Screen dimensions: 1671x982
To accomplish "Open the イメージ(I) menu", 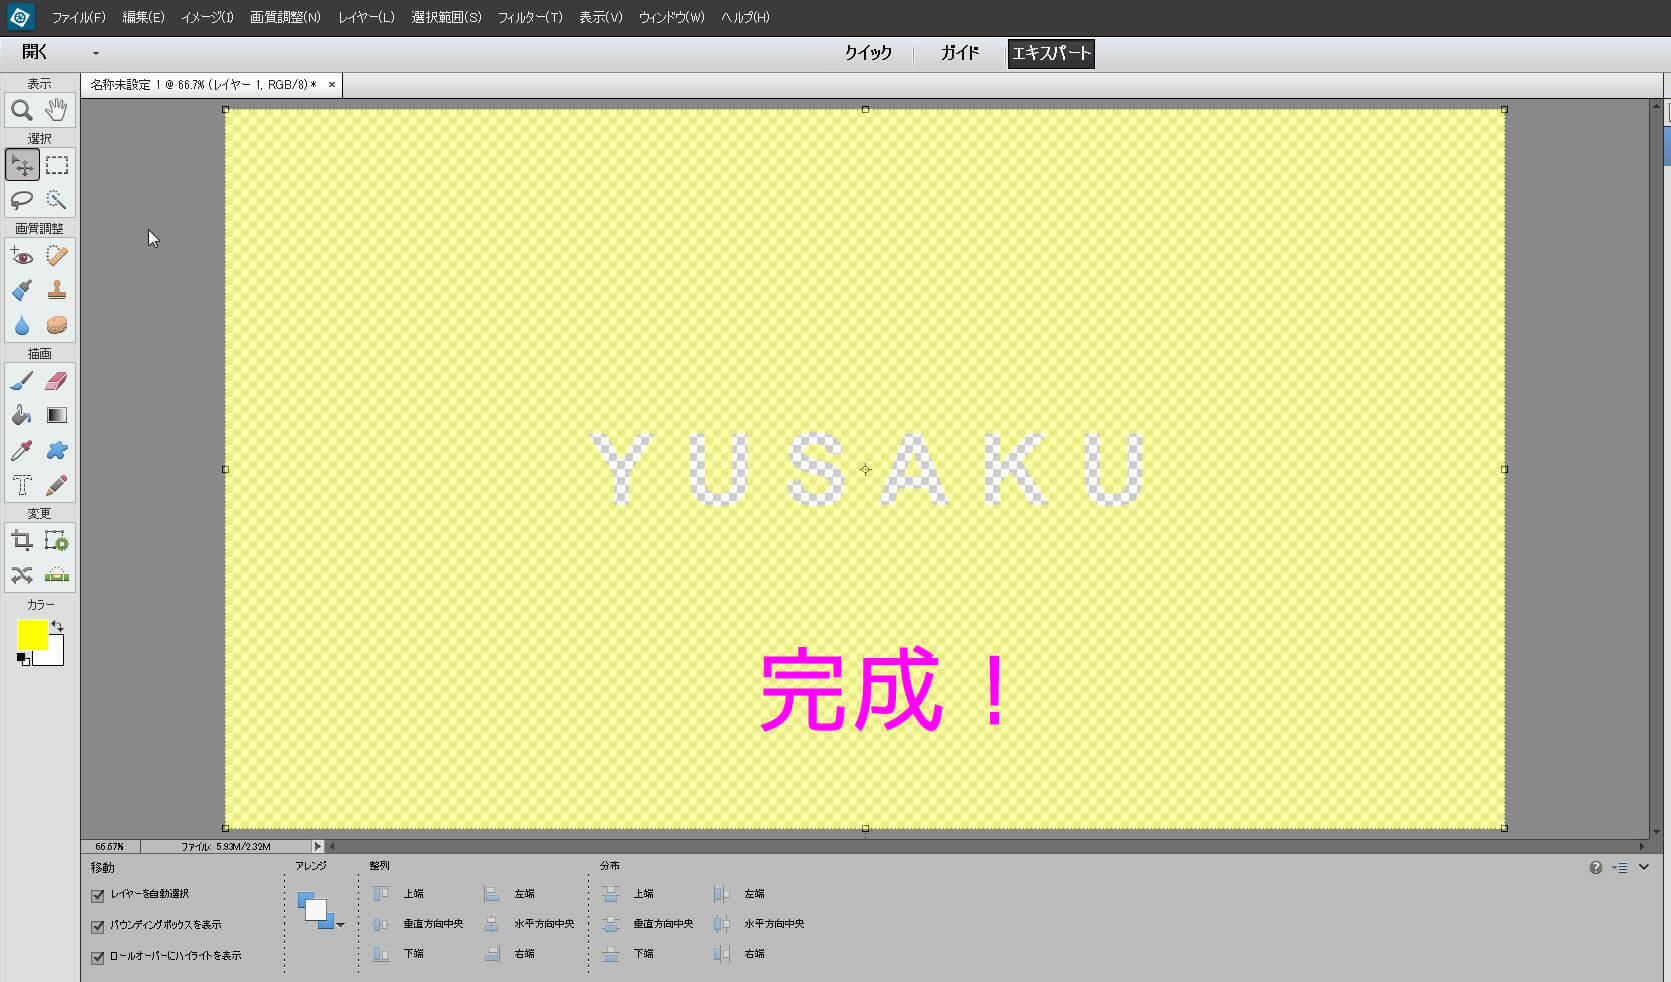I will 207,17.
